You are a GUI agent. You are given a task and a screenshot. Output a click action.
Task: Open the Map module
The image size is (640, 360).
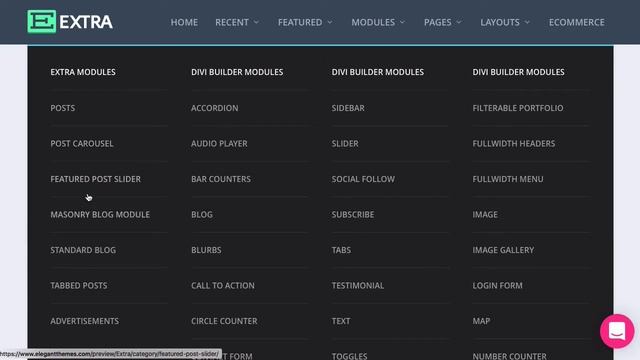point(481,321)
